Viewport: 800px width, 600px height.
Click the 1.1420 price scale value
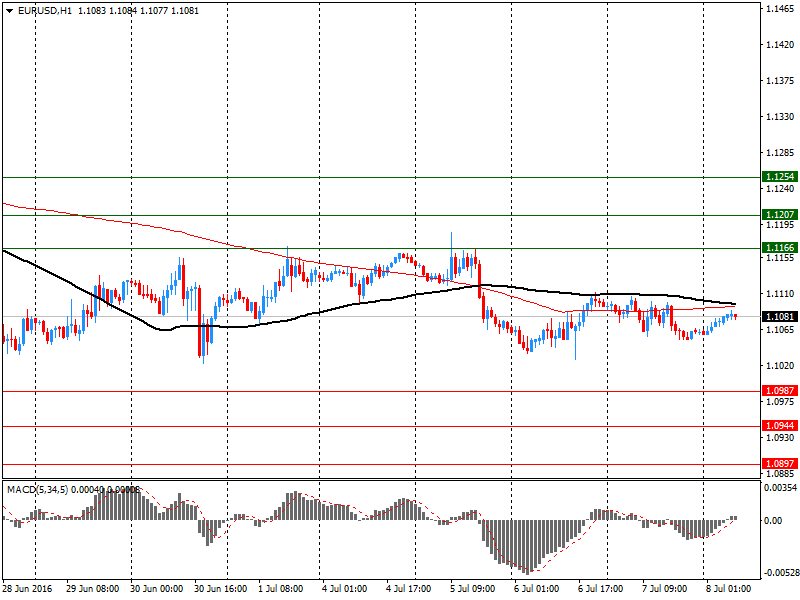coord(780,45)
